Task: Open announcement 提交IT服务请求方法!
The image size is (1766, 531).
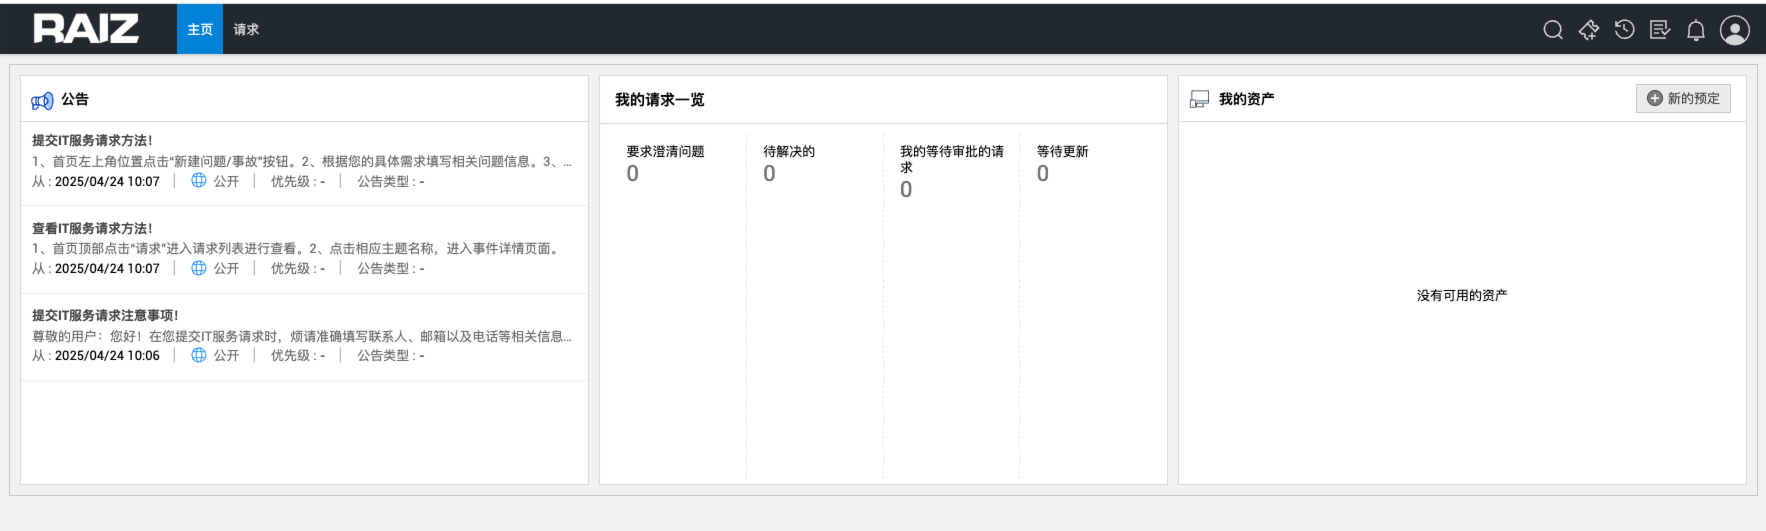Action: pos(92,141)
